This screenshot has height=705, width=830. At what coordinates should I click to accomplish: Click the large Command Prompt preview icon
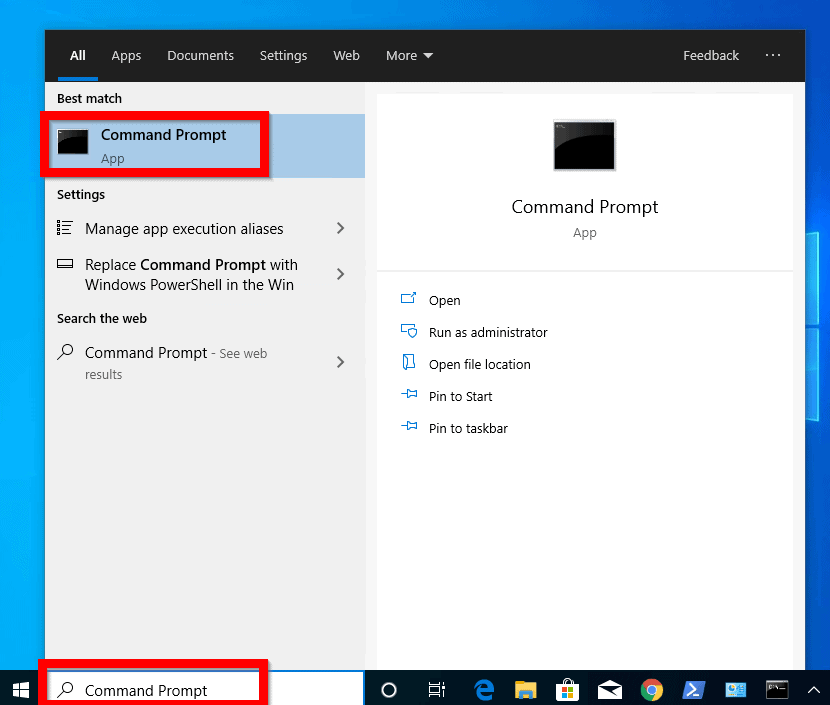tap(584, 146)
